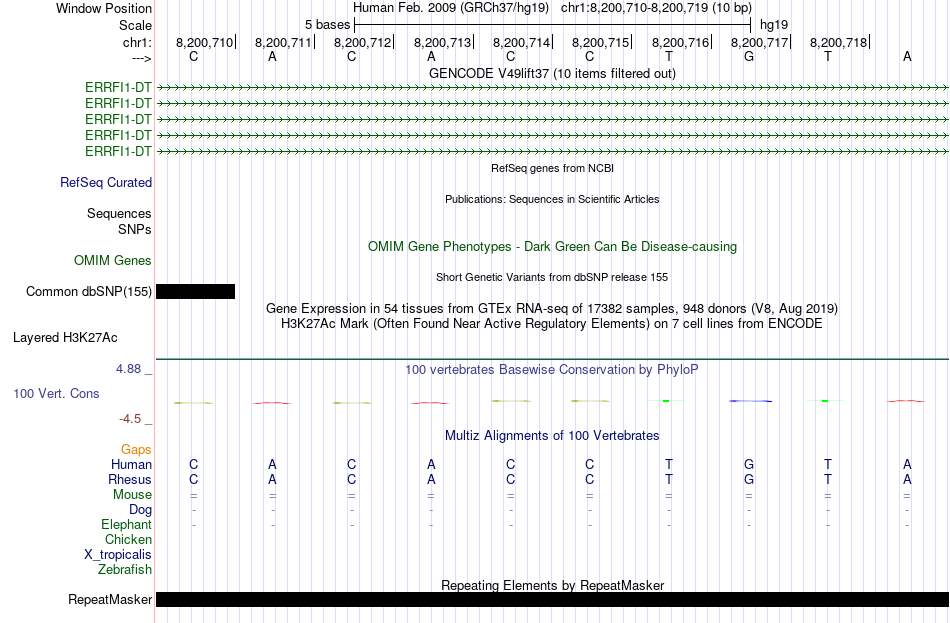Click the Elephant species label

coord(127,525)
